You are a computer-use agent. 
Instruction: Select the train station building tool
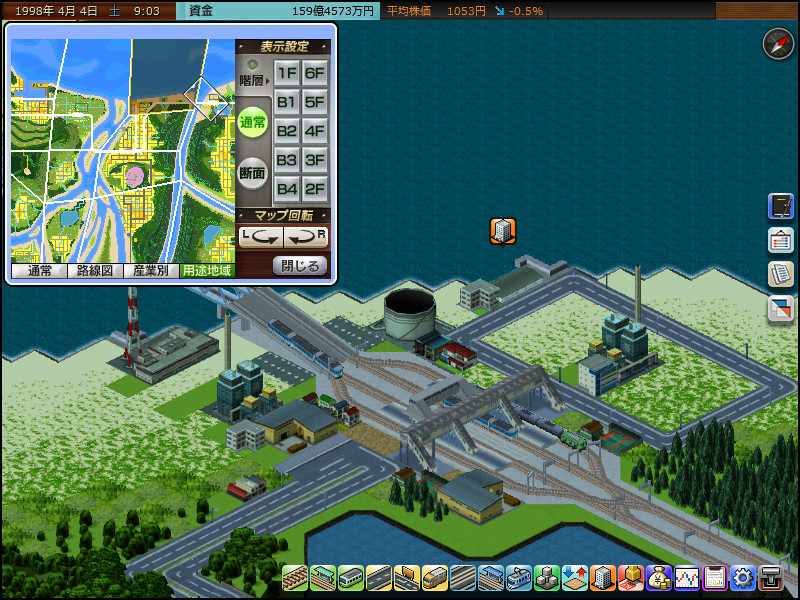323,578
